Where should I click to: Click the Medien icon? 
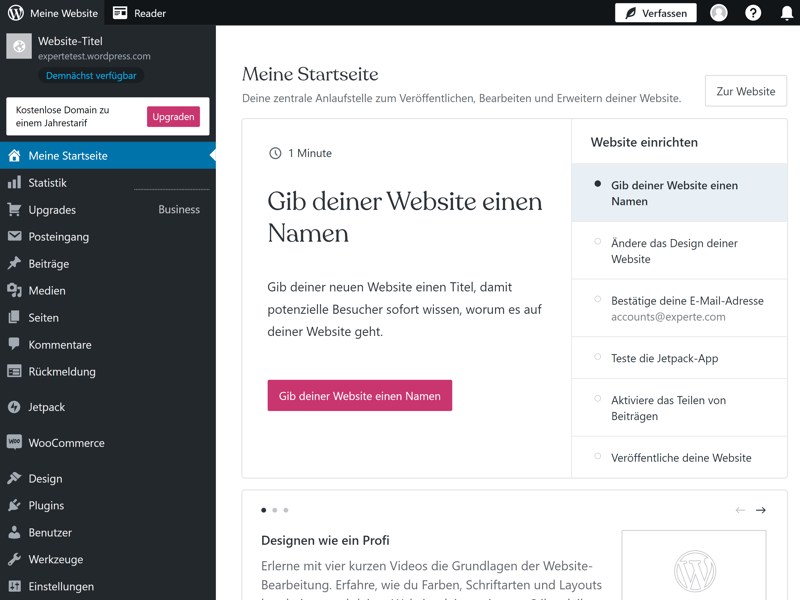click(x=14, y=290)
